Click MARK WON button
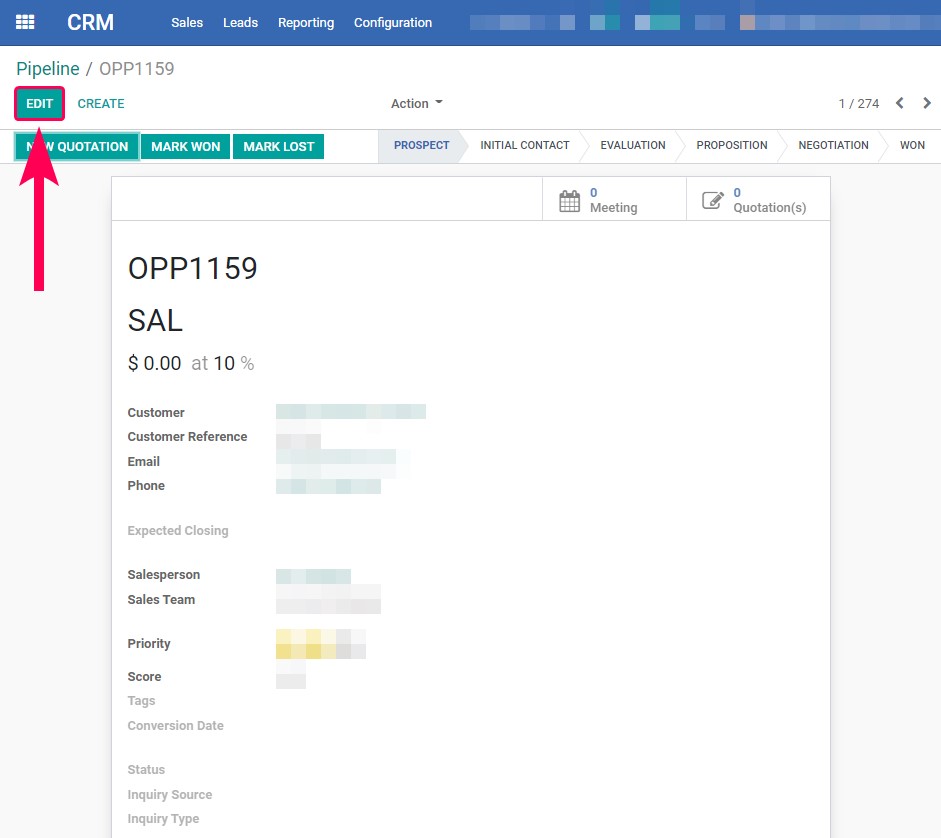Viewport: 941px width, 838px height. click(185, 146)
